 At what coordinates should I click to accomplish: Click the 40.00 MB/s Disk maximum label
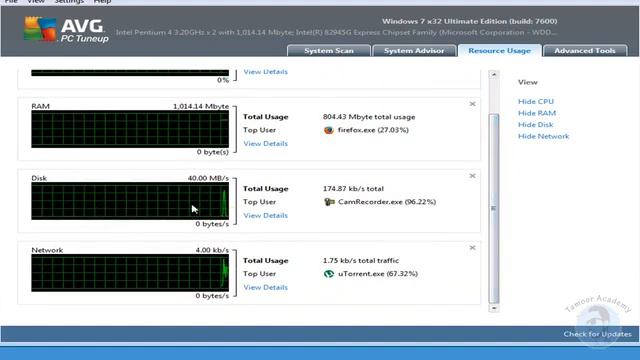click(208, 178)
